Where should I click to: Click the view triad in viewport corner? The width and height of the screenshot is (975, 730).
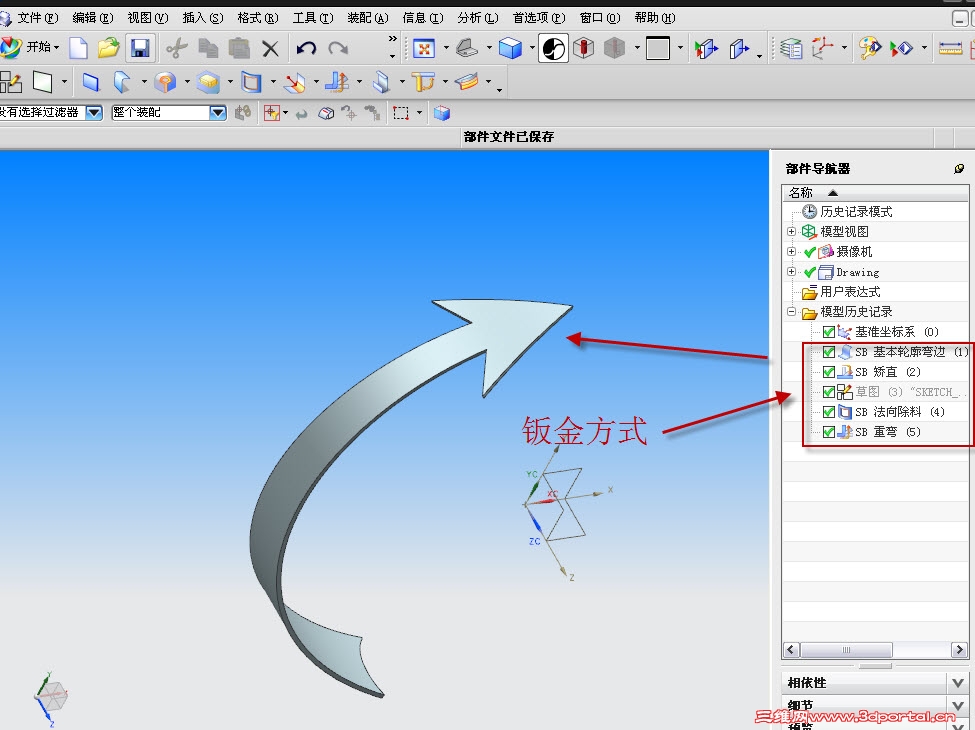coord(51,698)
